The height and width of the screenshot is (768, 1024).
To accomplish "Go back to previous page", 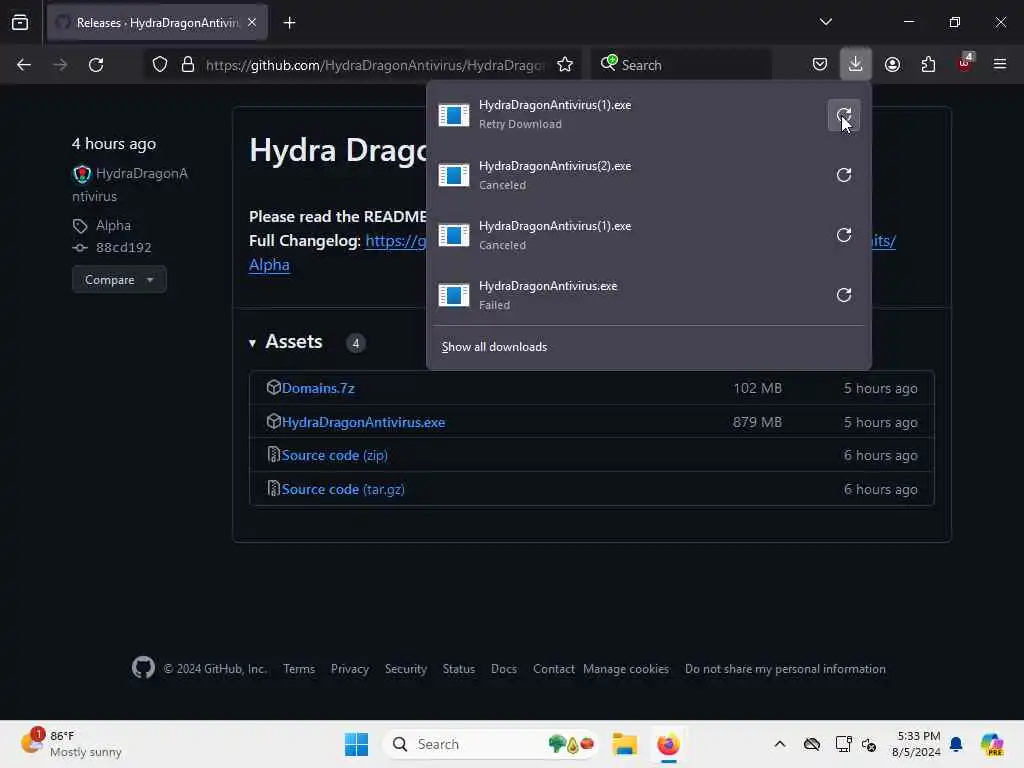I will pyautogui.click(x=24, y=65).
